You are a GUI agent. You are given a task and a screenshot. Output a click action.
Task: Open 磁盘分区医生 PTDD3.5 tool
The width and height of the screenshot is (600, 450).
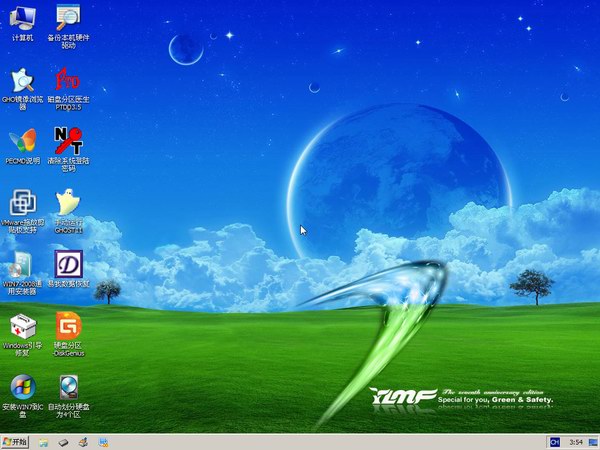click(68, 79)
